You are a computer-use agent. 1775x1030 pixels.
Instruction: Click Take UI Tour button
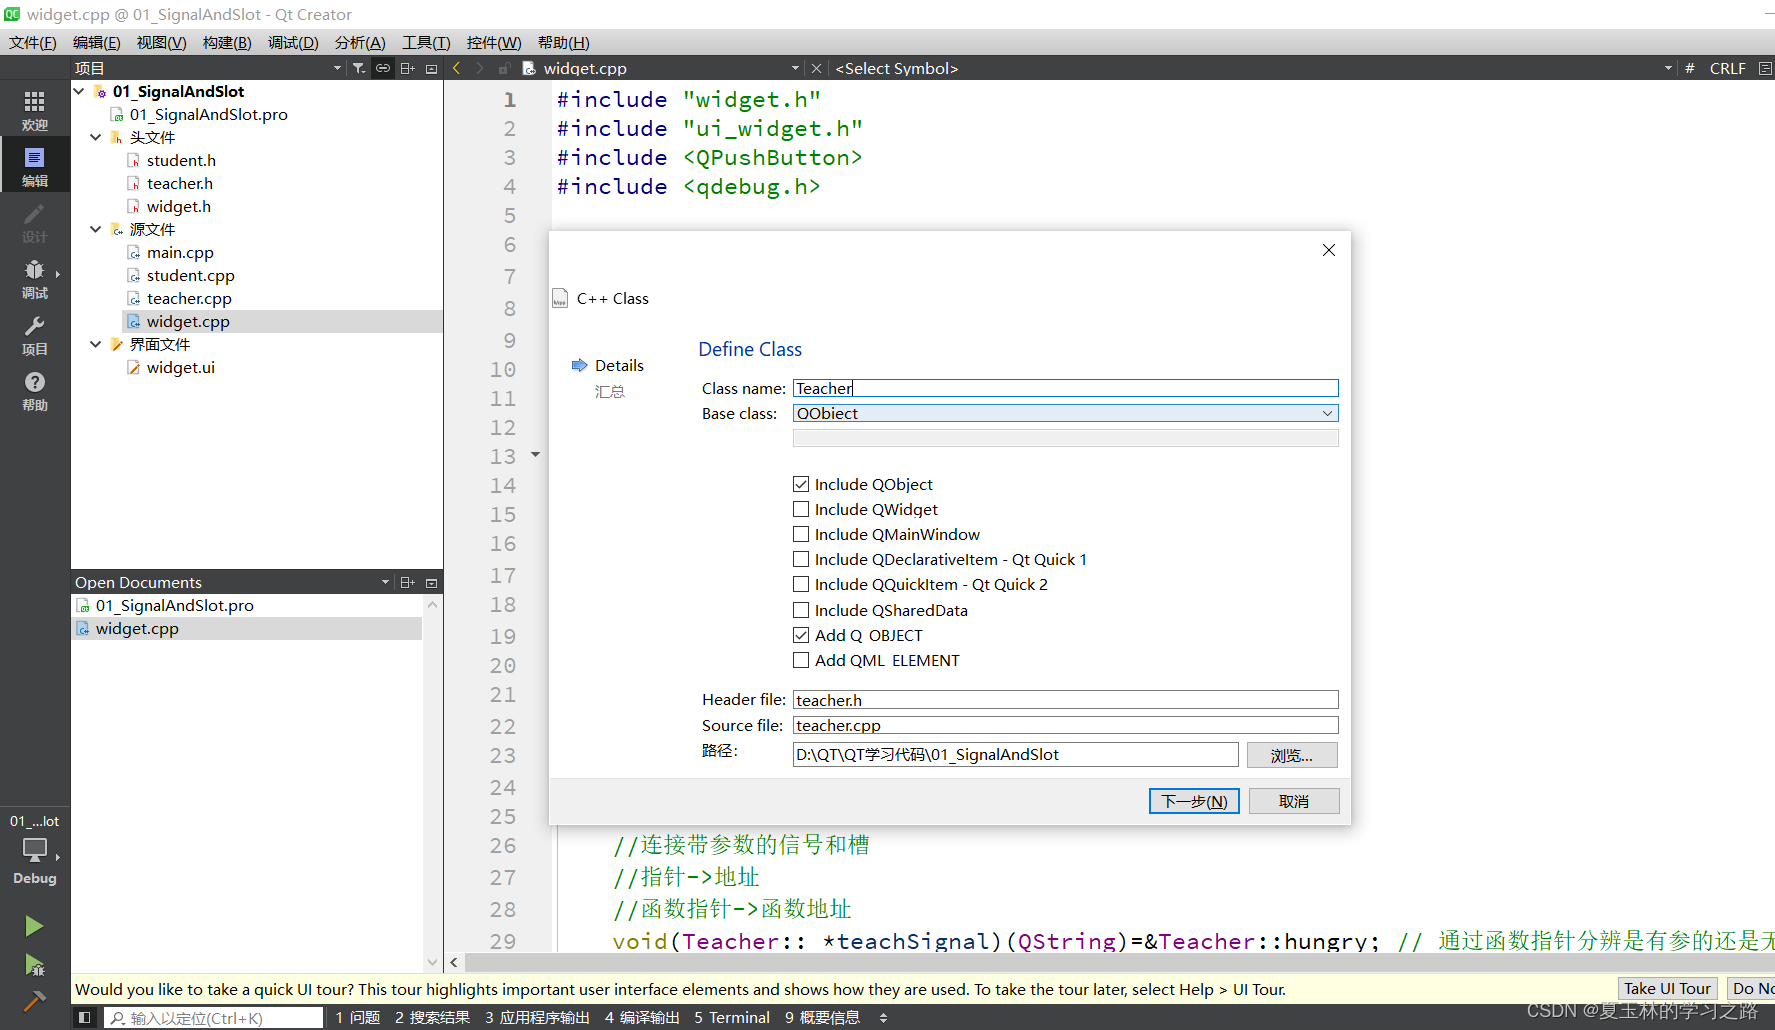[x=1667, y=988]
